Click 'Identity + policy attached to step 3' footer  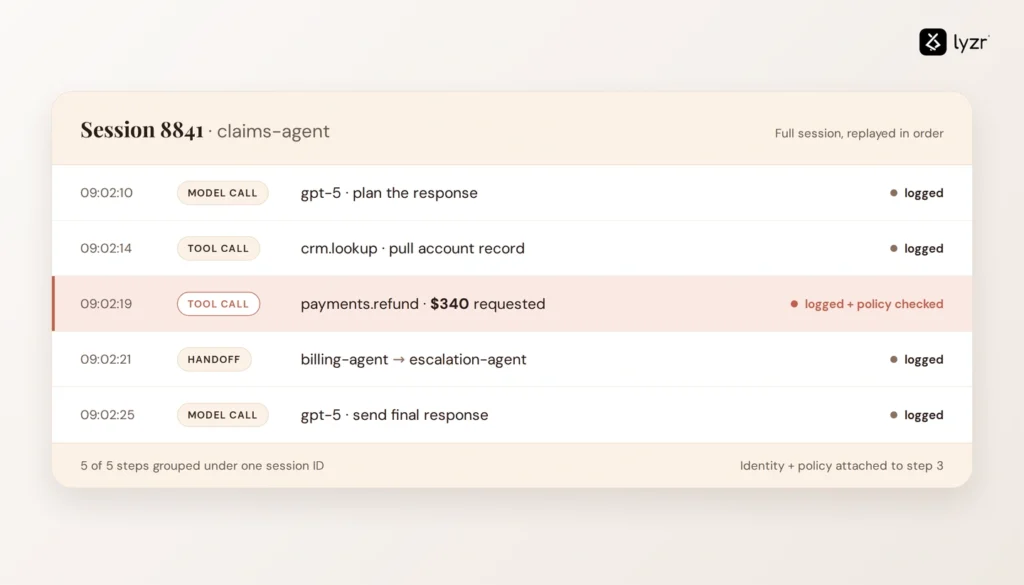point(841,466)
